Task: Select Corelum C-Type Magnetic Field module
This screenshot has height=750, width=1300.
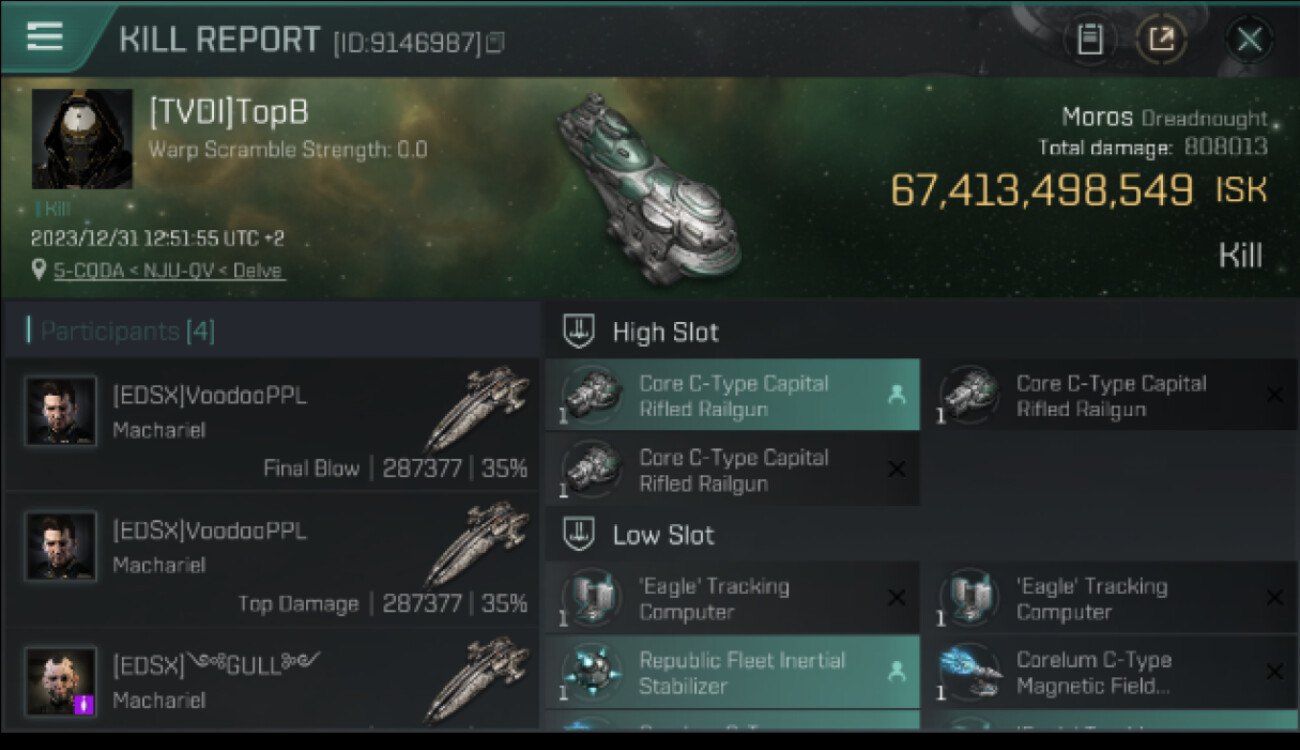Action: coord(1110,672)
